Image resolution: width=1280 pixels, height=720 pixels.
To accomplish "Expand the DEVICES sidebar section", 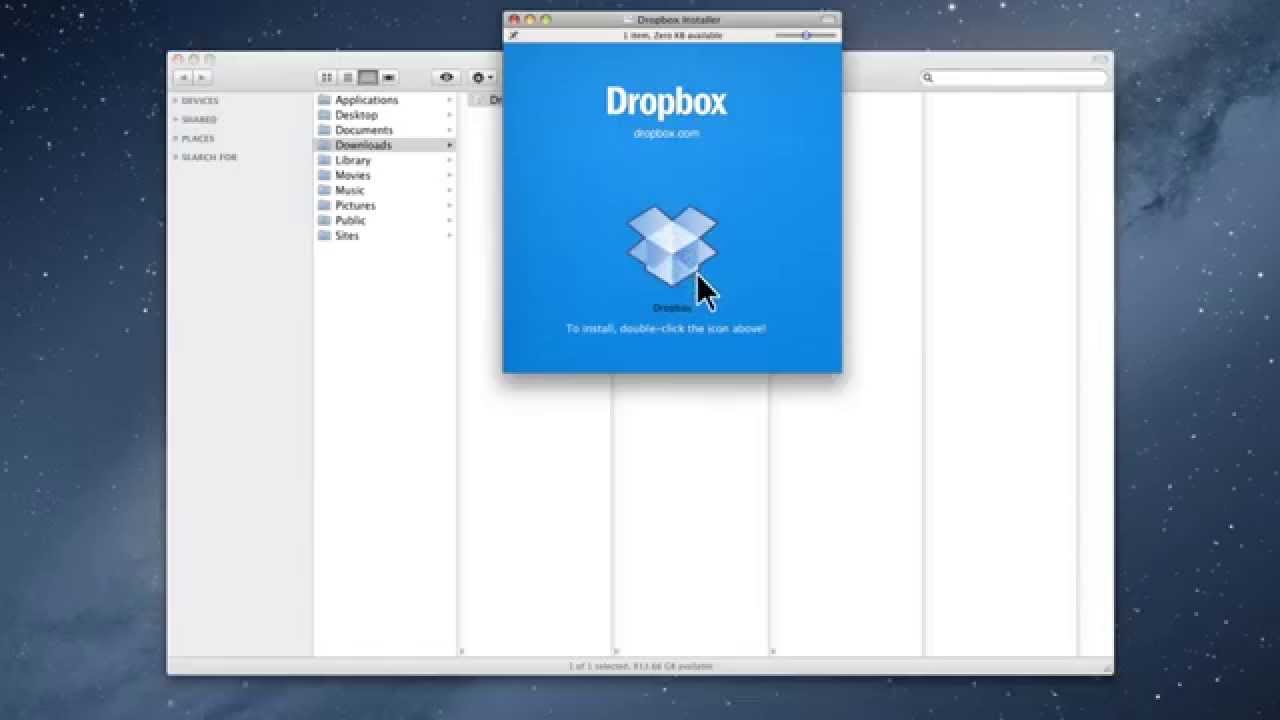I will coord(175,101).
